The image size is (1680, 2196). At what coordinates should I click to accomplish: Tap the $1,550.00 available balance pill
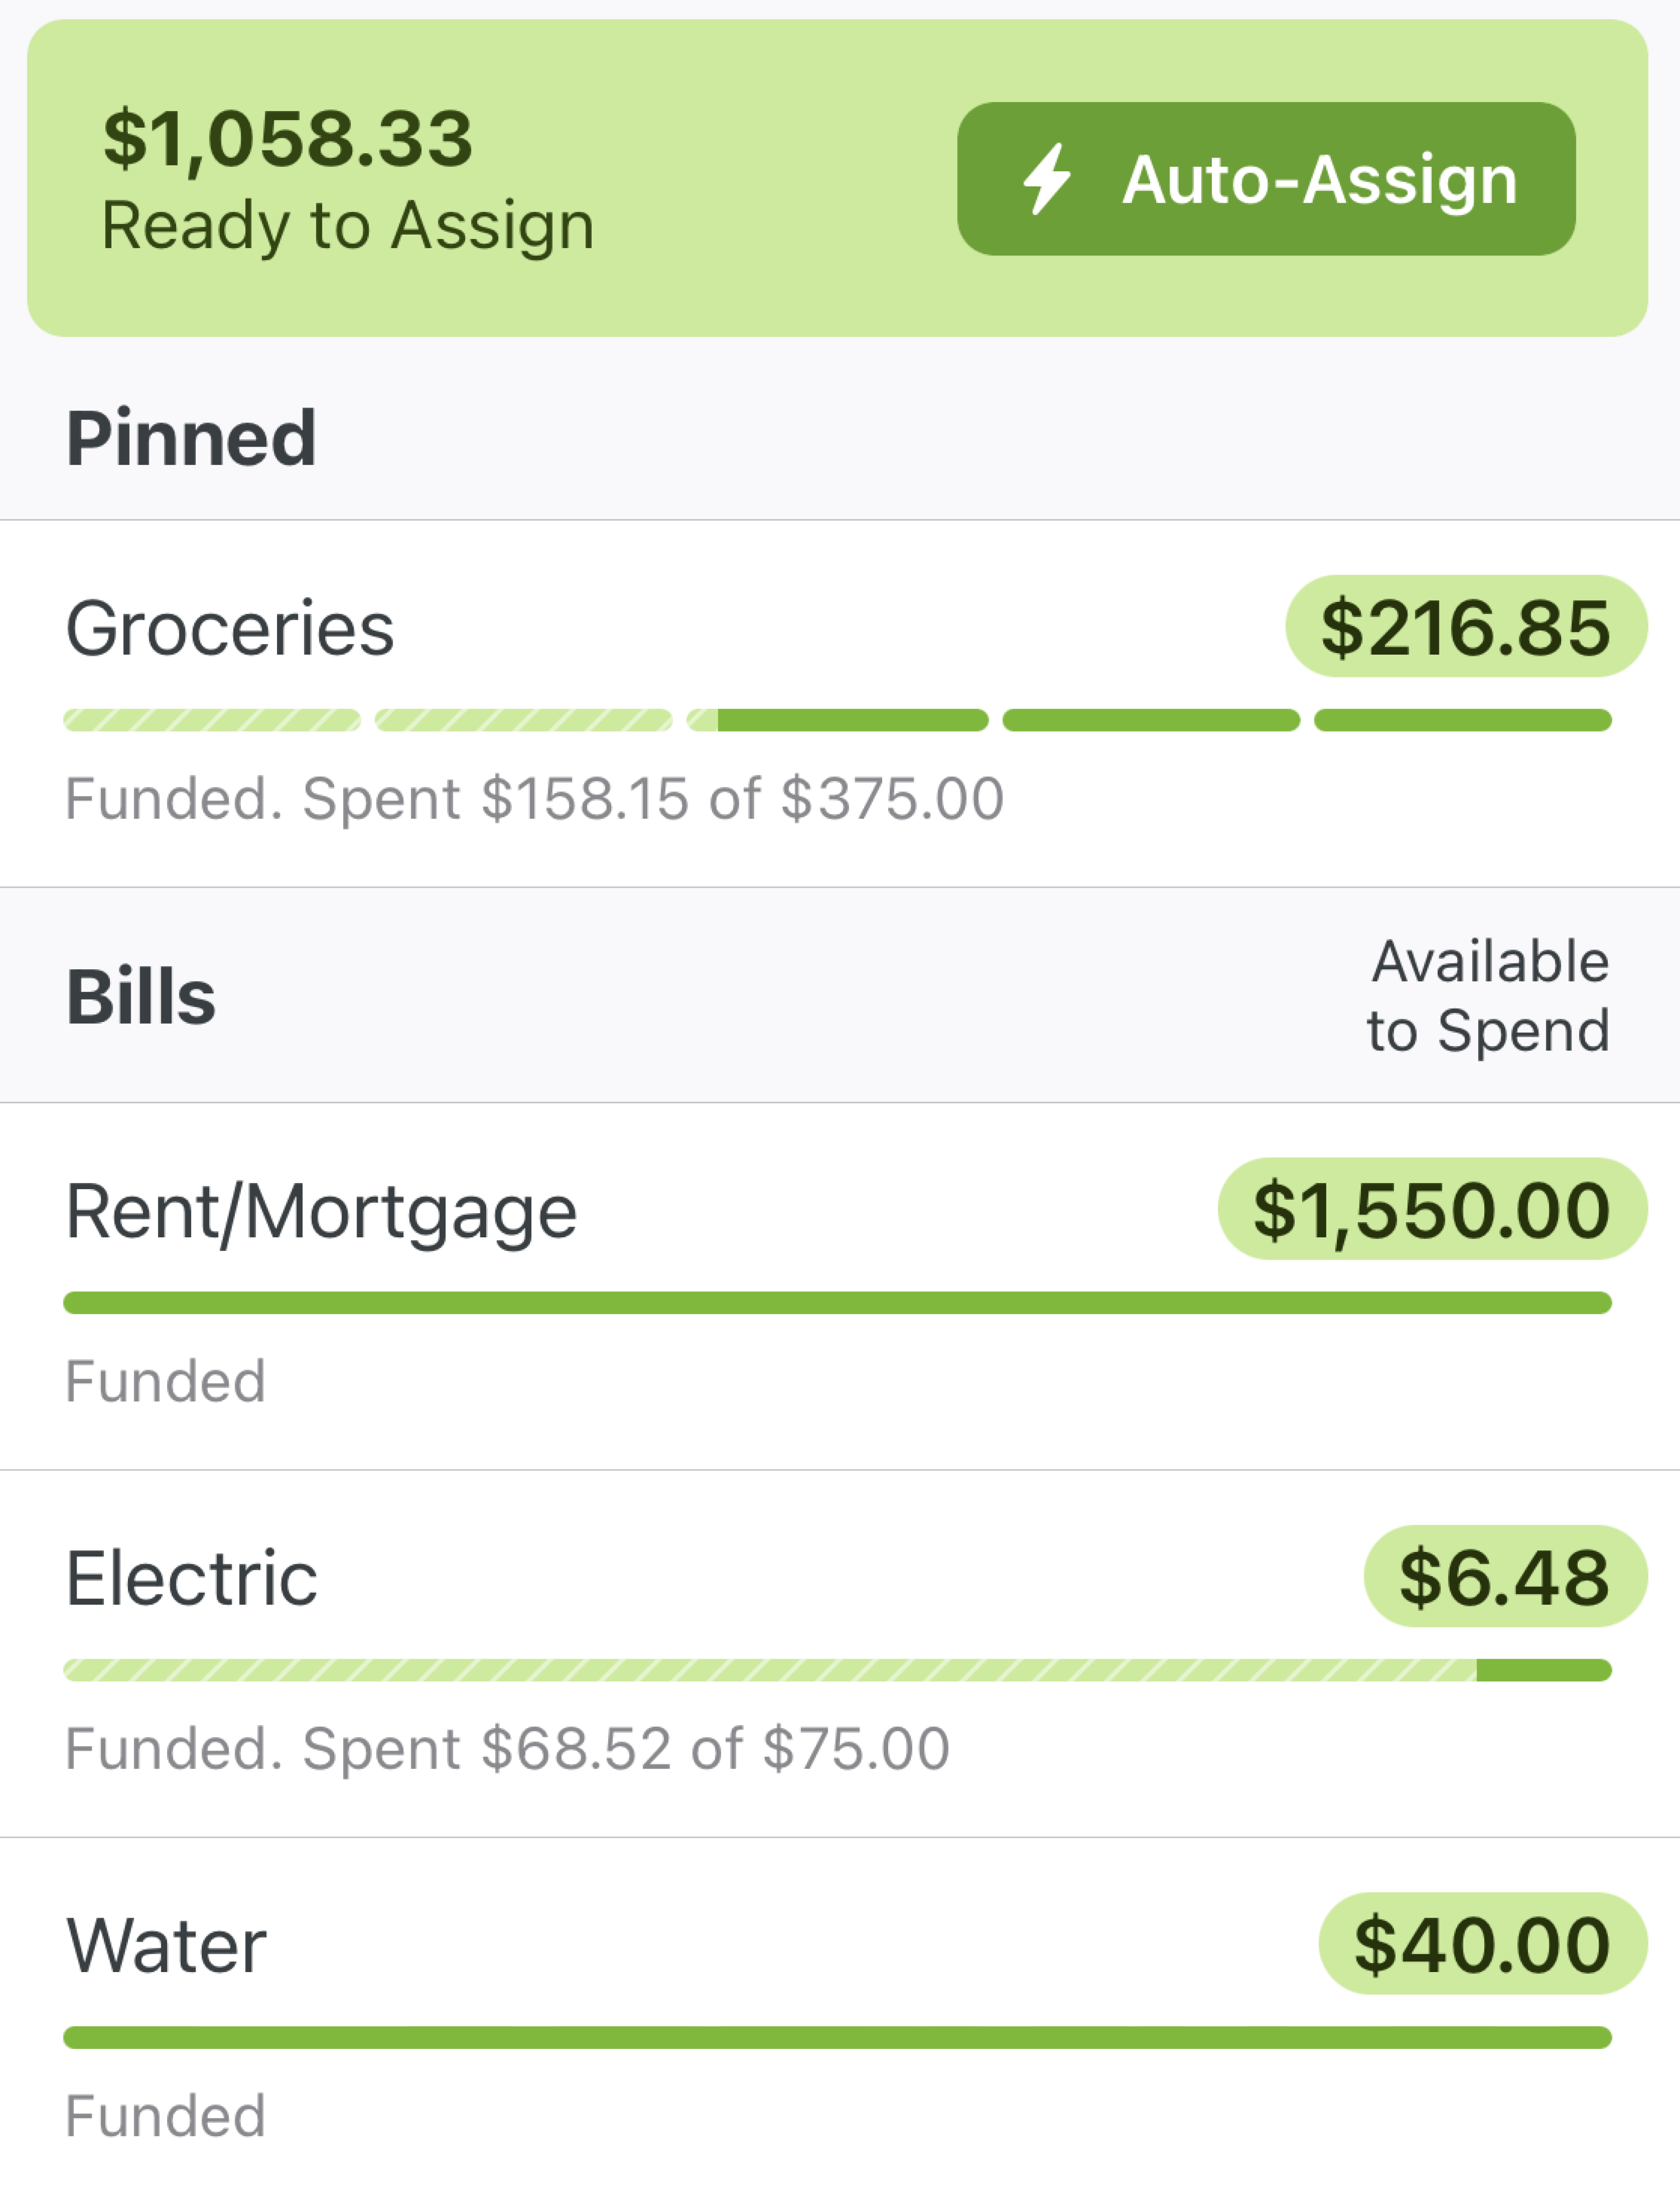click(1431, 1210)
